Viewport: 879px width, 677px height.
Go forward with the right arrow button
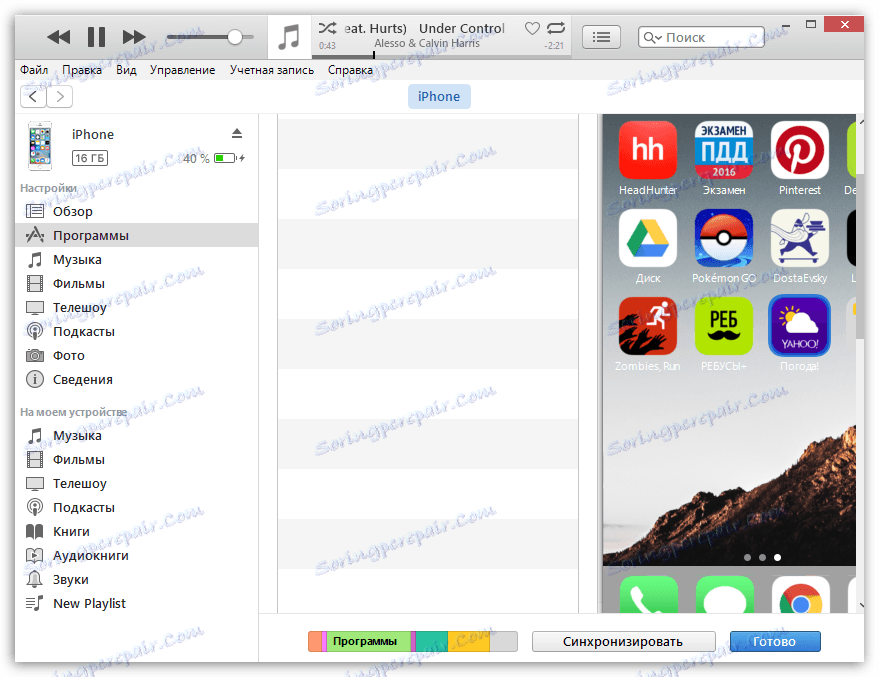[x=60, y=97]
